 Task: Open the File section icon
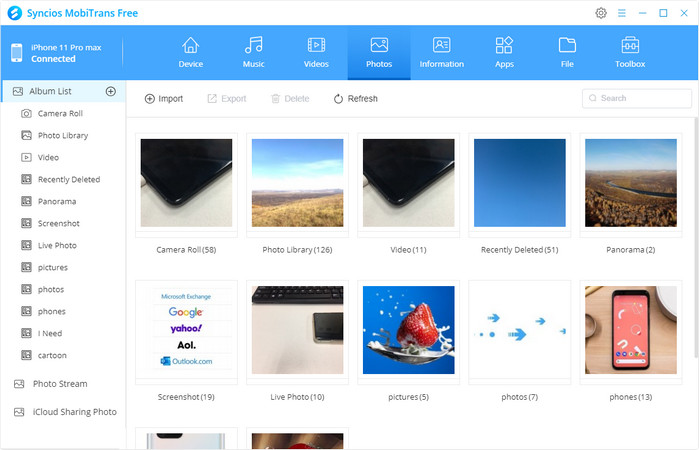pos(567,45)
